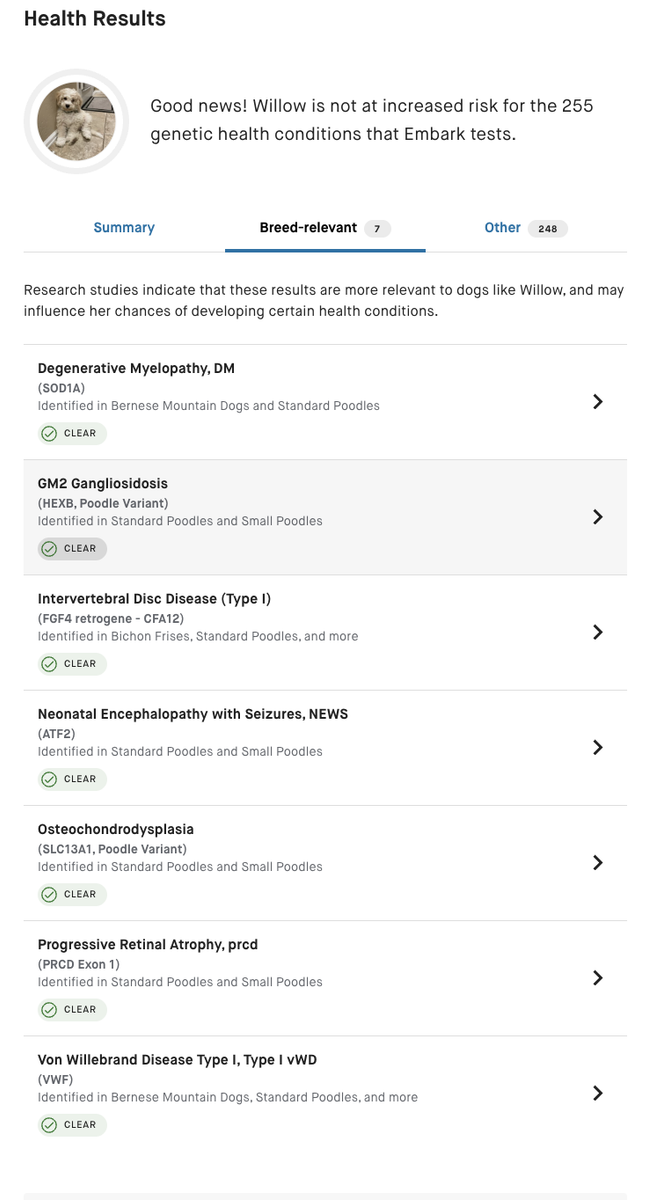Click Clear checkmark icon under Neonatal Encephalopathy
Viewport: 656px width, 1200px height.
[49, 778]
